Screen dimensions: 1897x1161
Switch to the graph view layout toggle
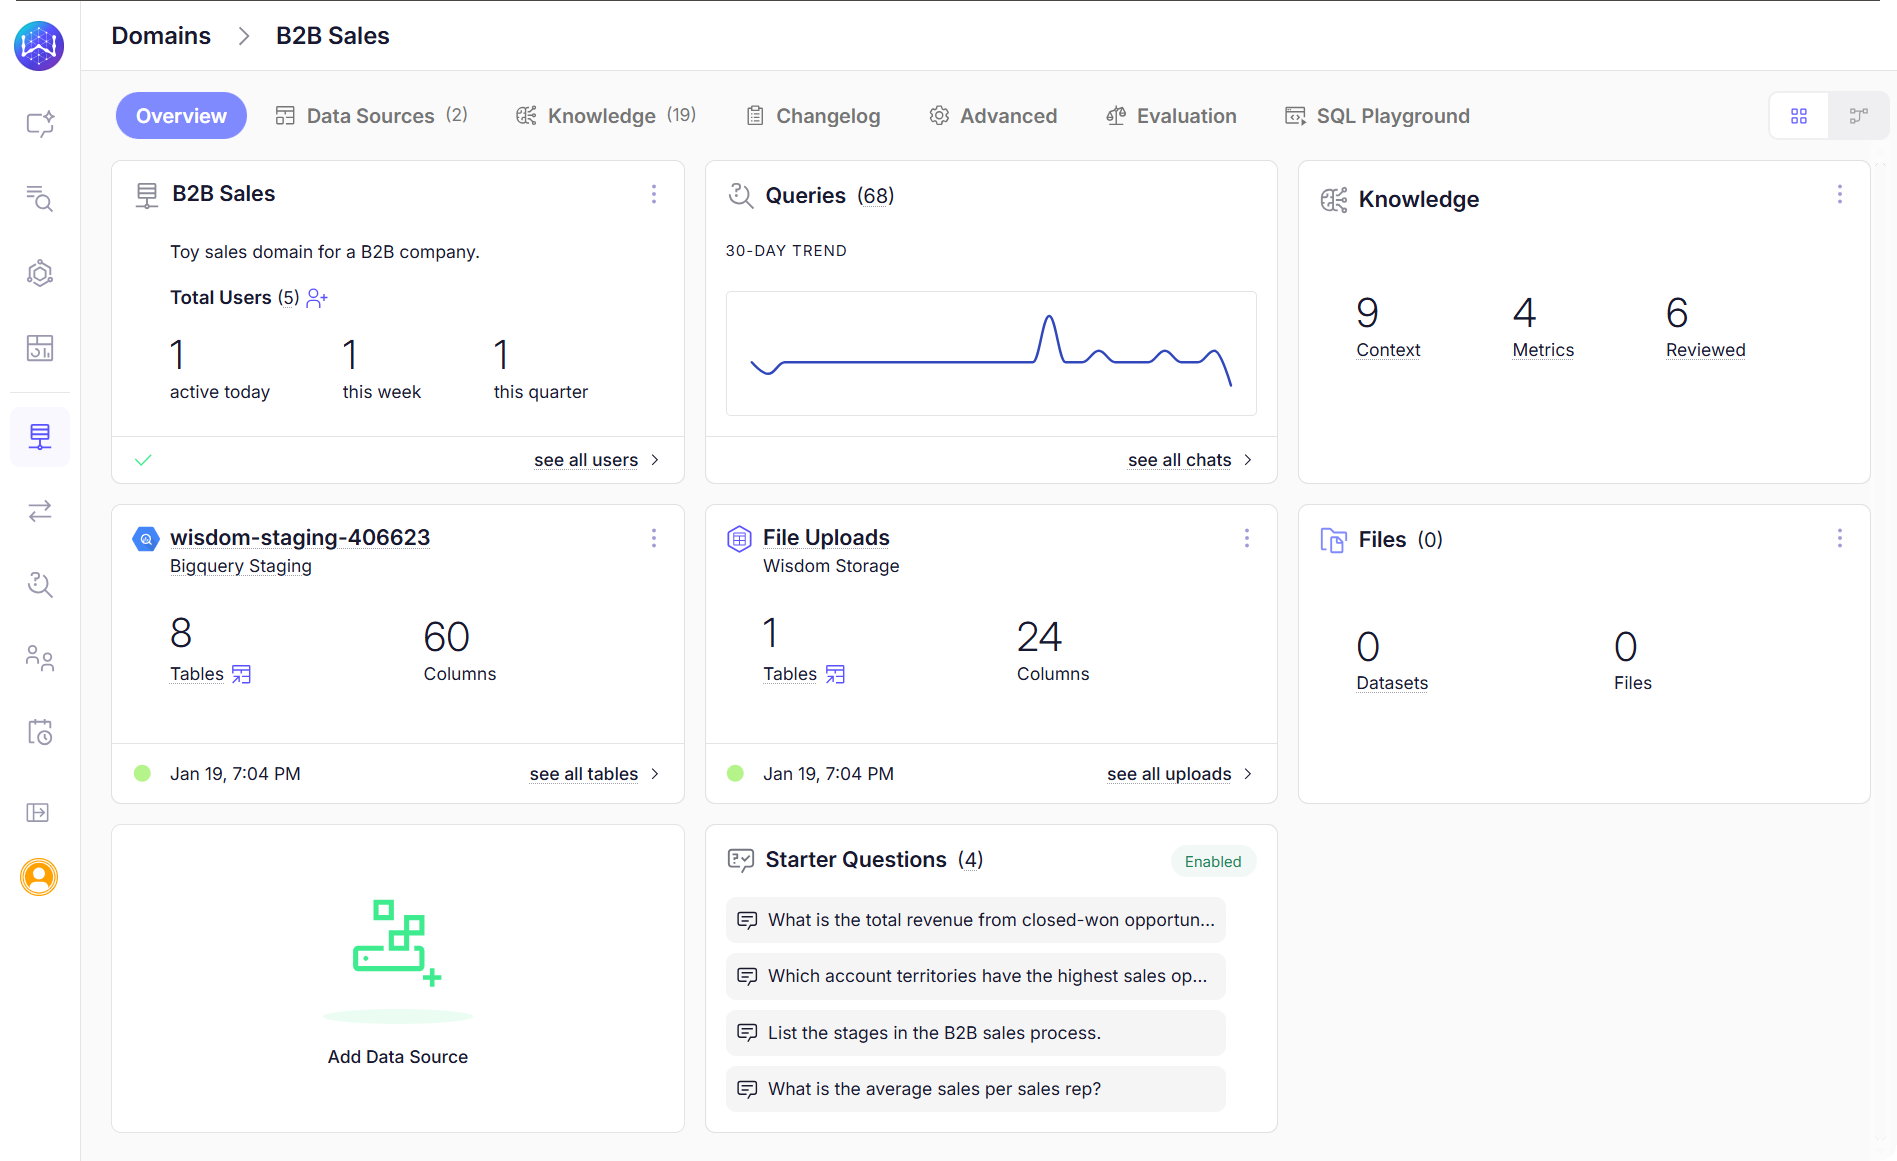[1859, 115]
